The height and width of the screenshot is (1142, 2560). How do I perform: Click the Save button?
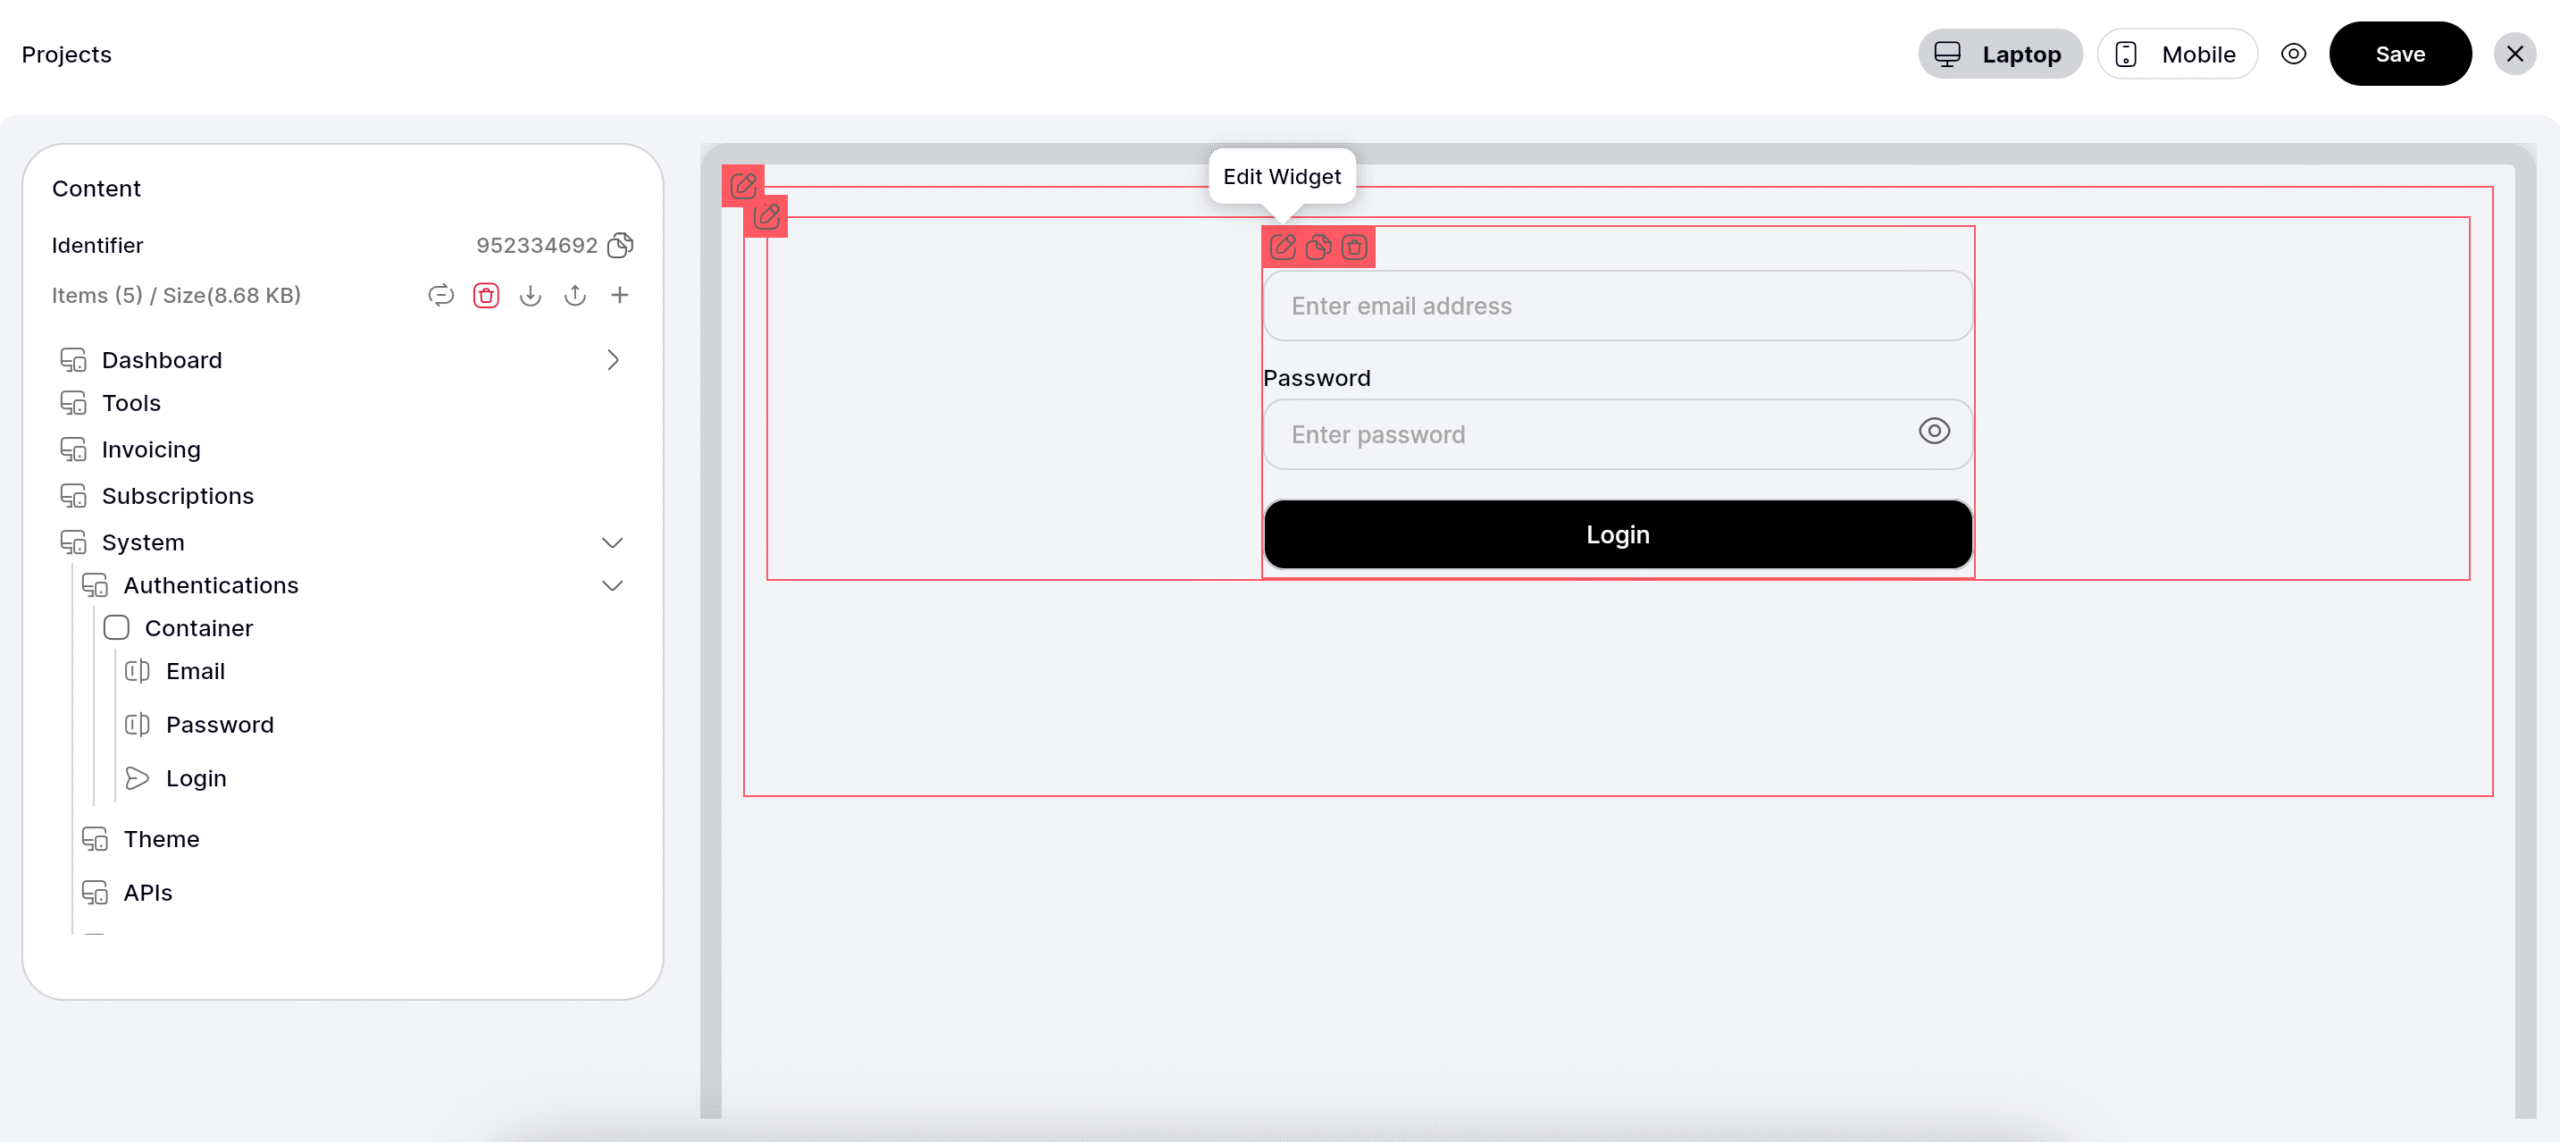[x=2400, y=54]
